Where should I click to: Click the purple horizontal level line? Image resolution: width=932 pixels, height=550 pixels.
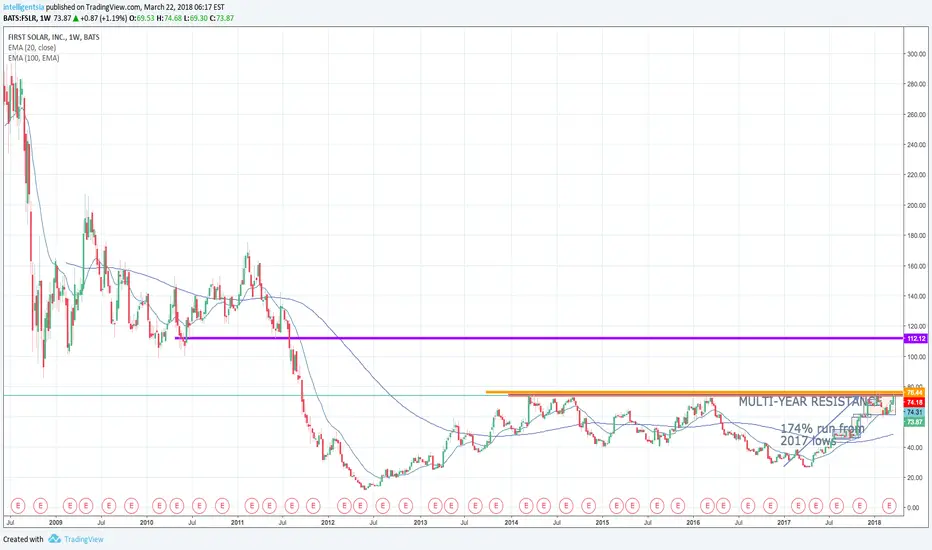click(x=539, y=338)
